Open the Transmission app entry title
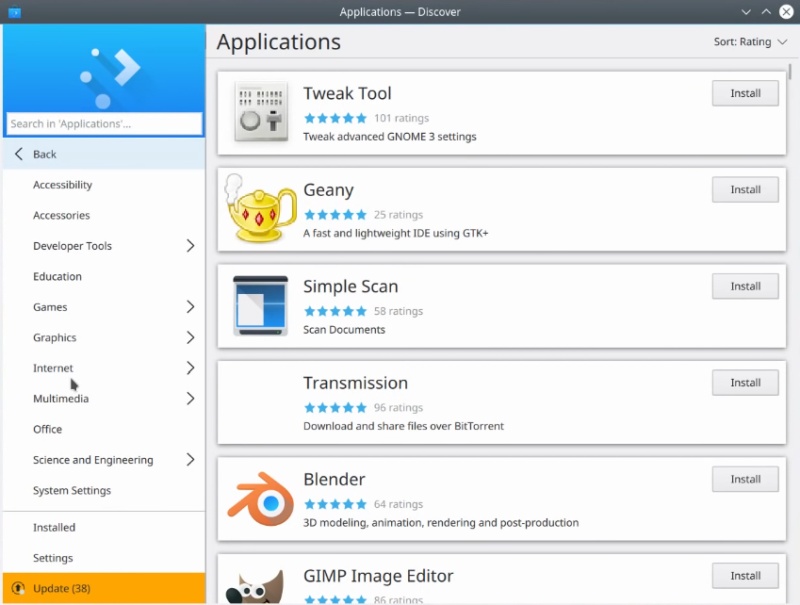800x605 pixels. (x=356, y=383)
